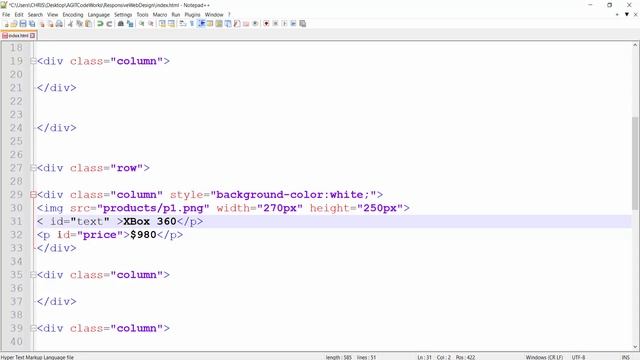Screen dimensions: 640x360
Task: Click scrollbar up arrow
Action: coord(635,45)
